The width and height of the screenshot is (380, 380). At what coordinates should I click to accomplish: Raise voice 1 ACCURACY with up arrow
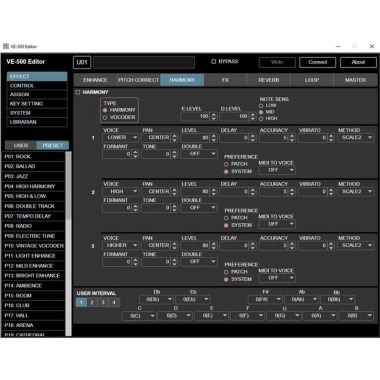click(292, 136)
